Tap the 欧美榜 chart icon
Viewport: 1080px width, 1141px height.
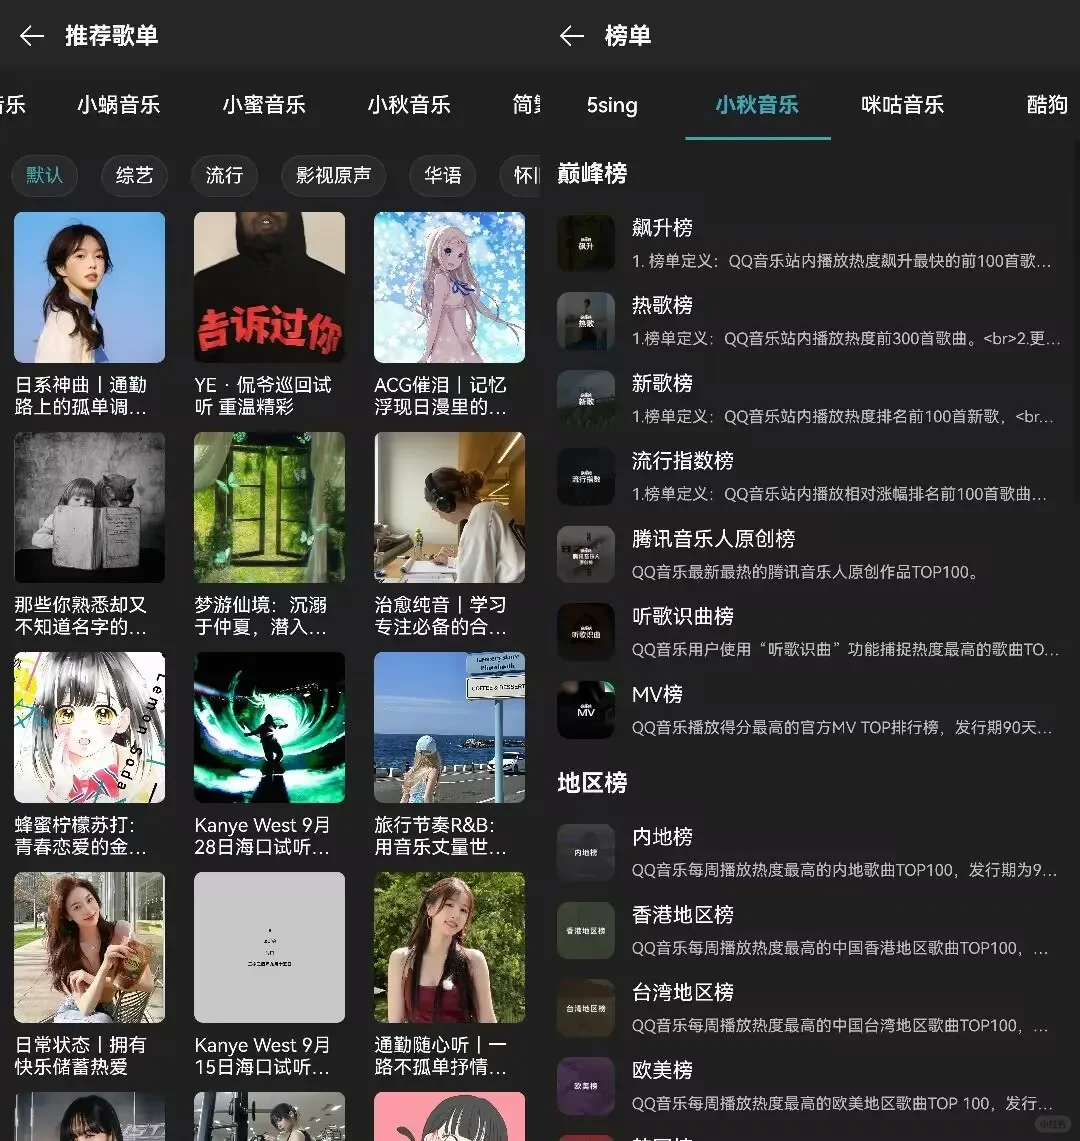586,1086
